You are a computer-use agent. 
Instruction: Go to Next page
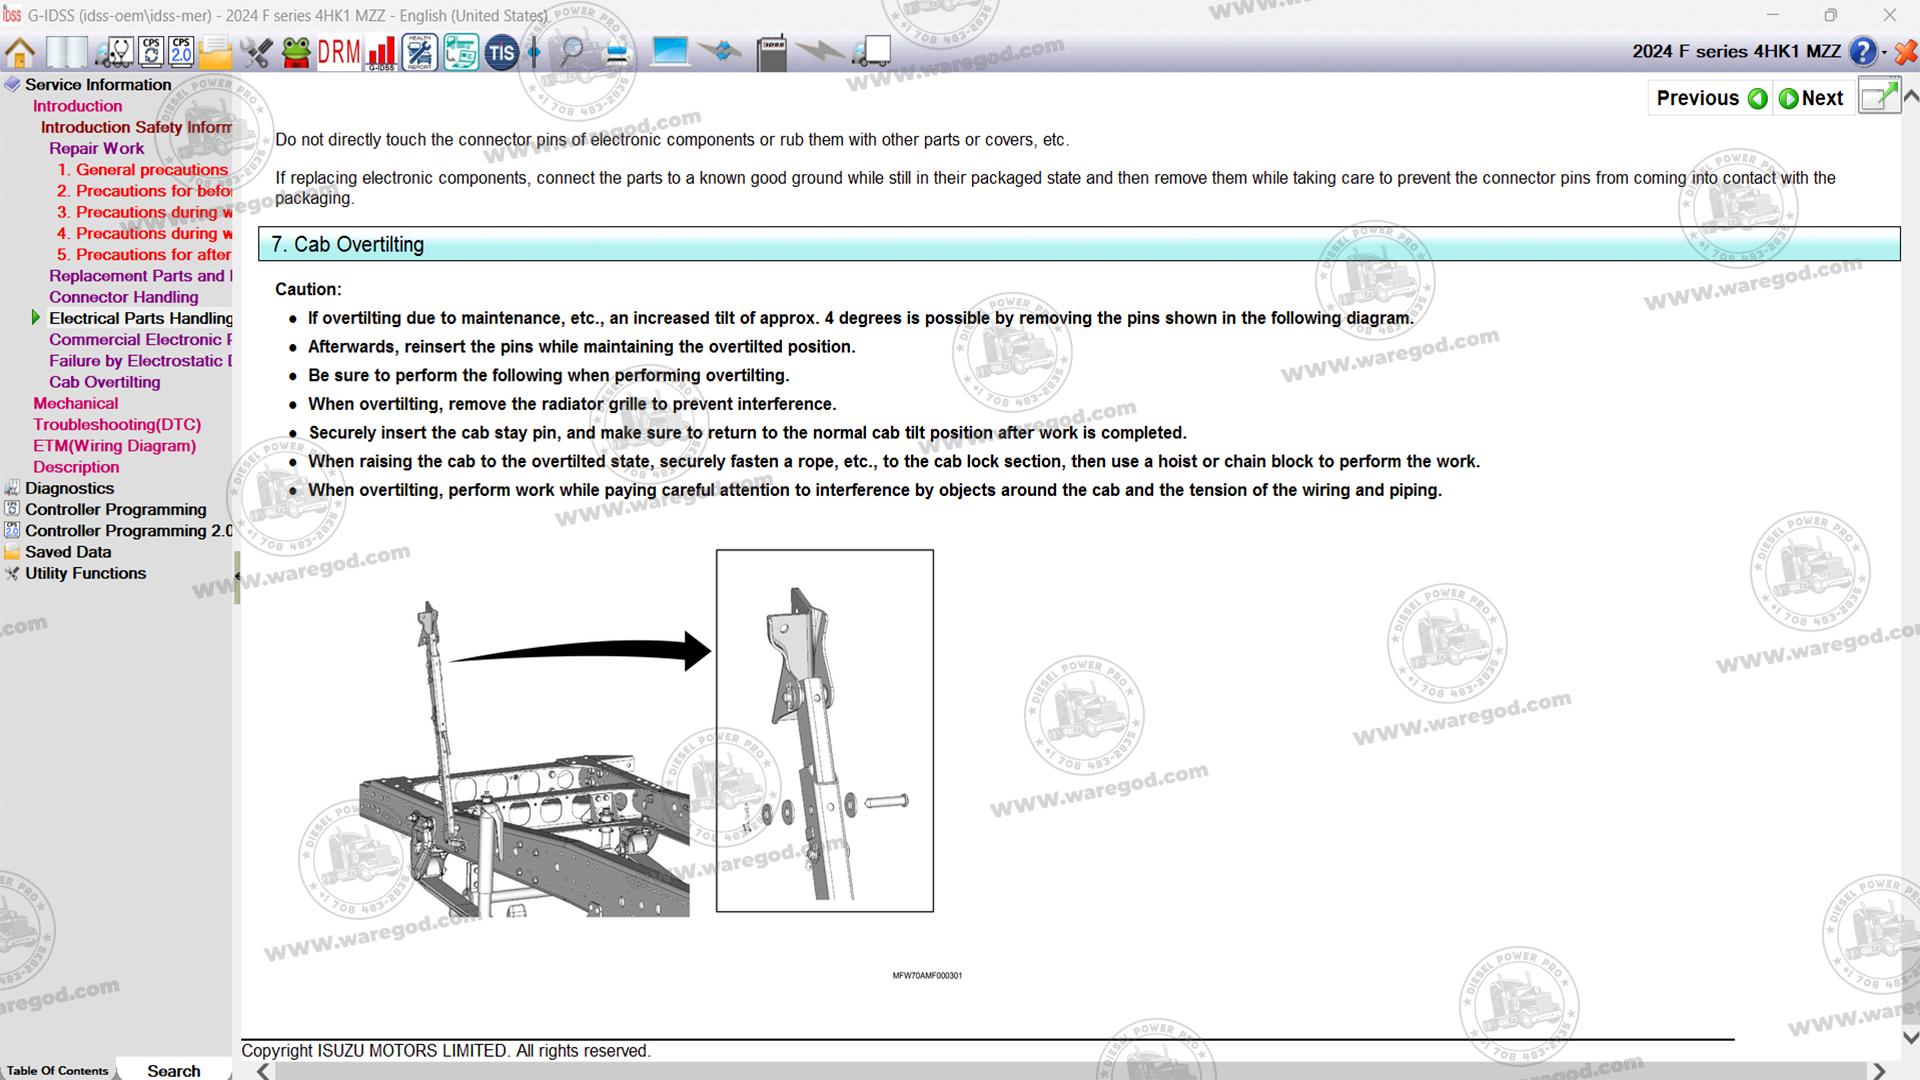(x=1811, y=98)
